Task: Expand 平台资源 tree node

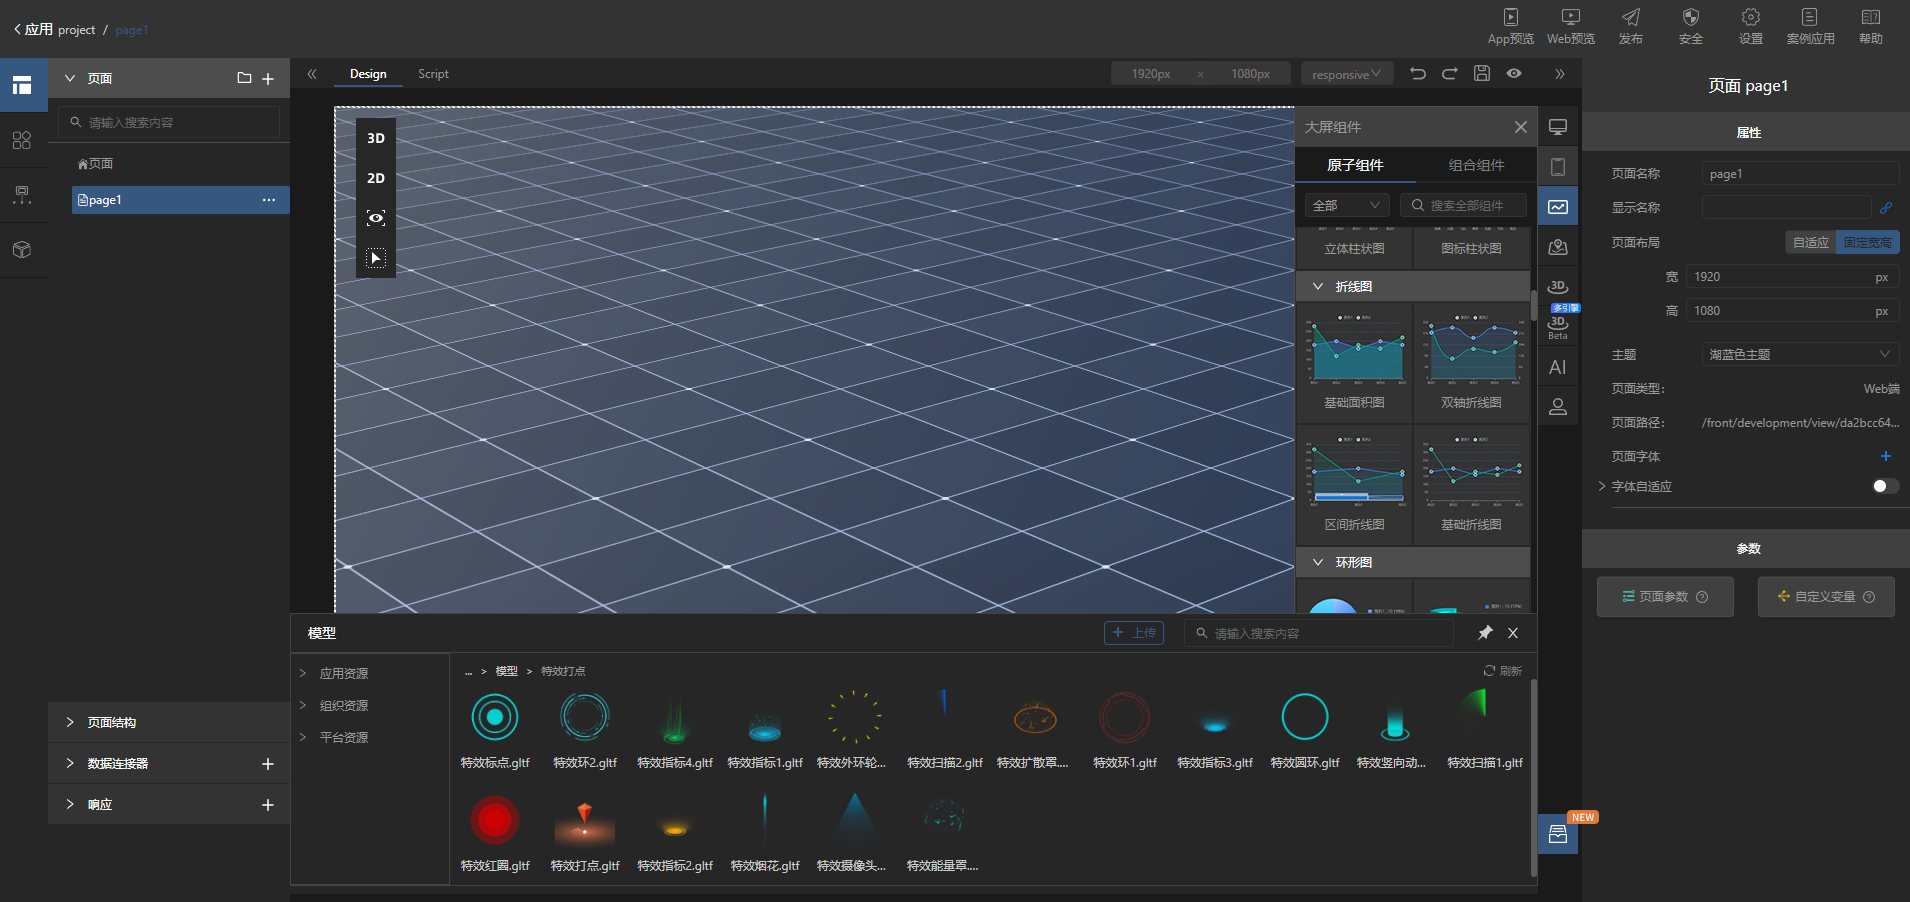Action: click(x=303, y=737)
